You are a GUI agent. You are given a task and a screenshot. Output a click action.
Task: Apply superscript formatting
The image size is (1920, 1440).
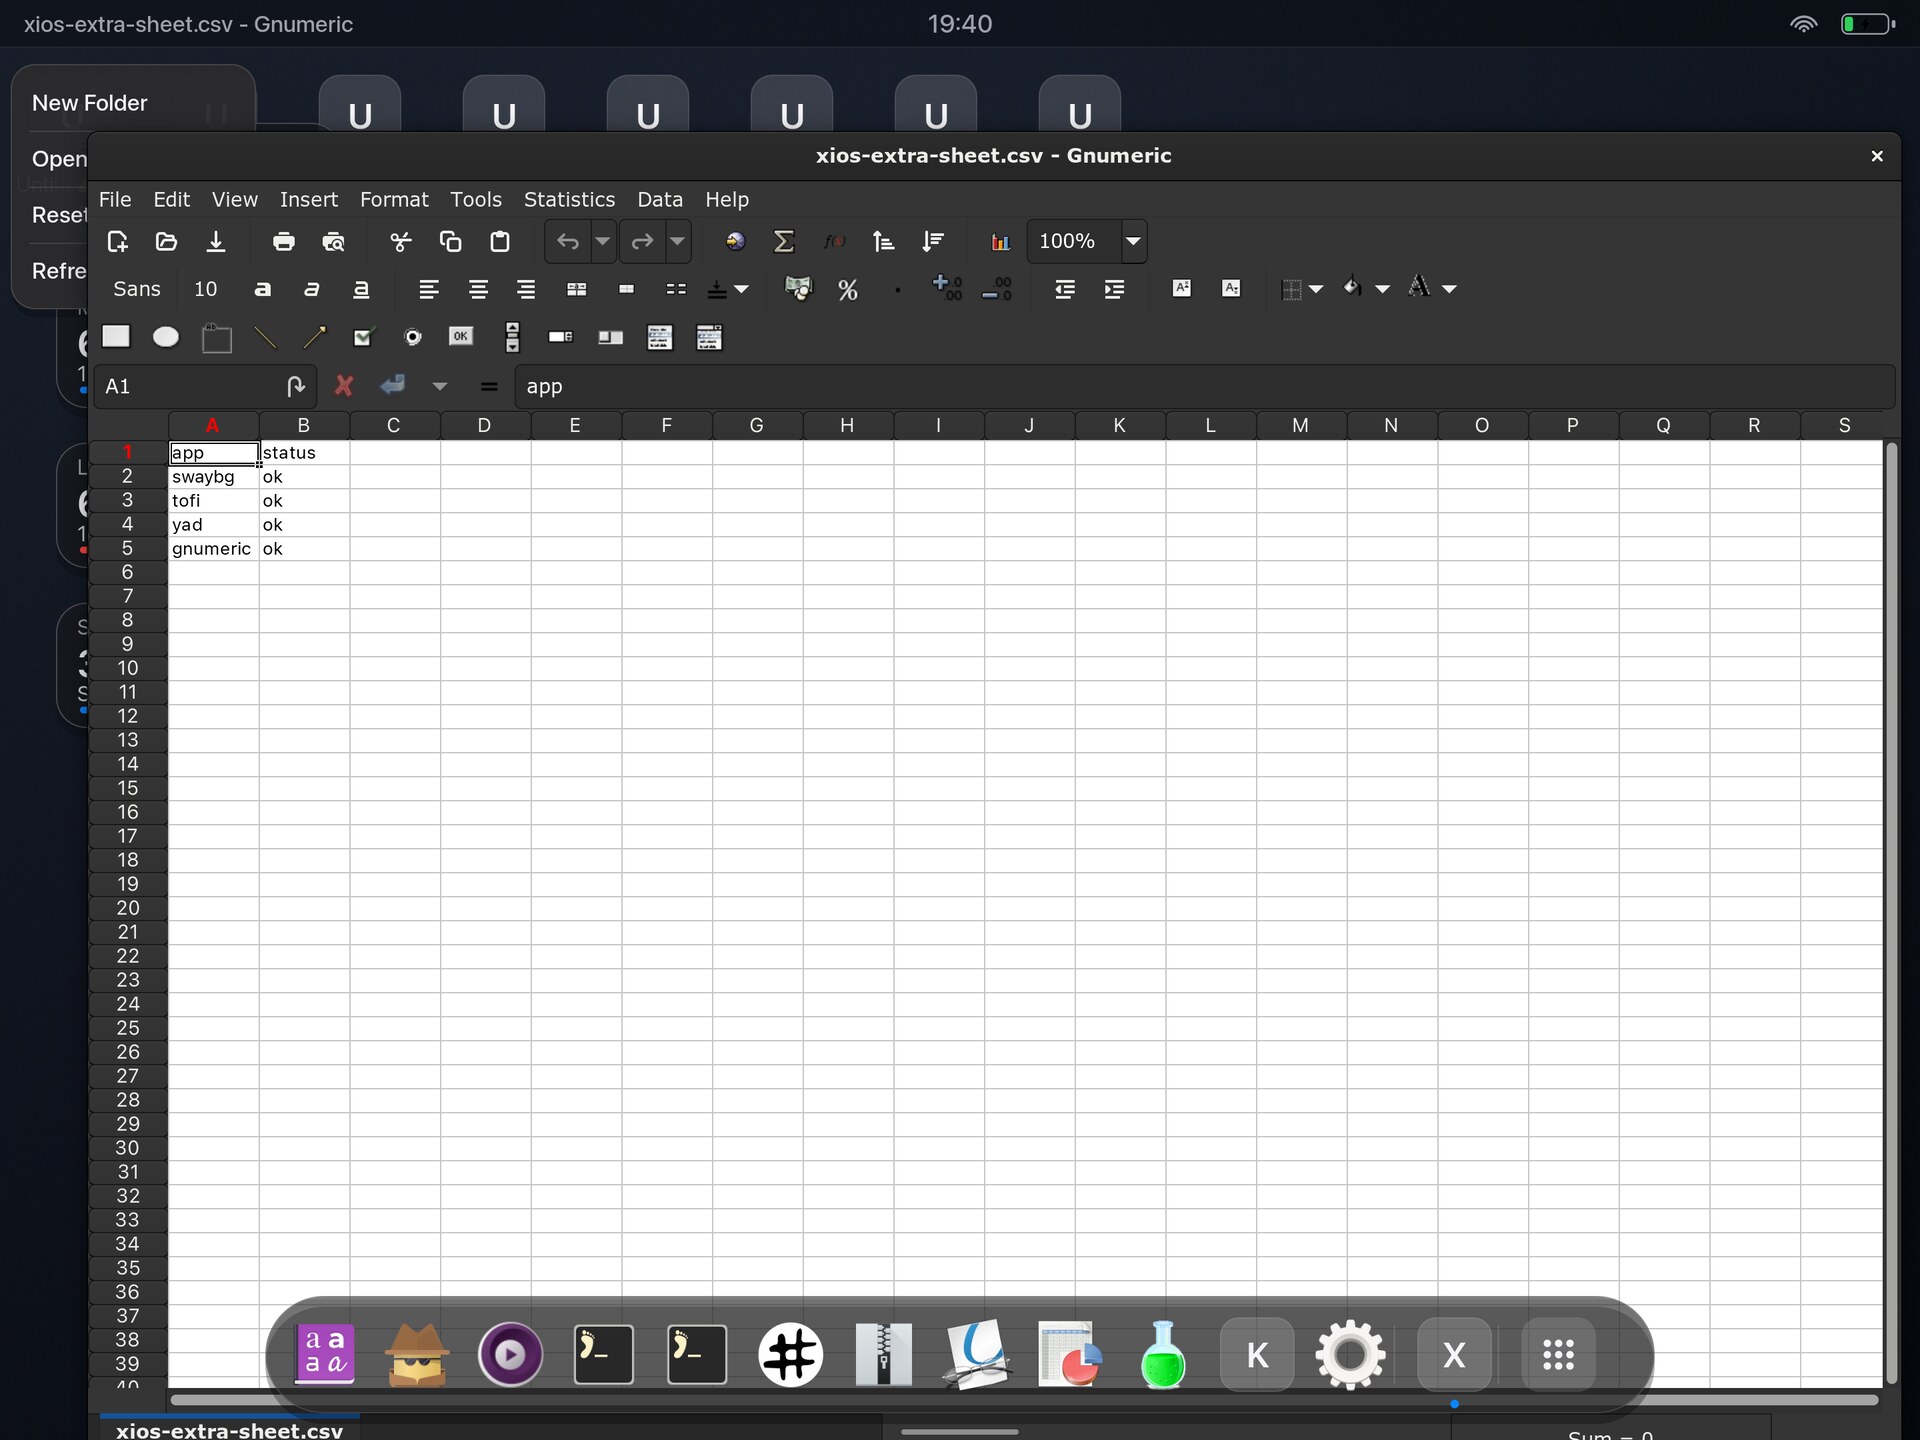coord(1182,288)
